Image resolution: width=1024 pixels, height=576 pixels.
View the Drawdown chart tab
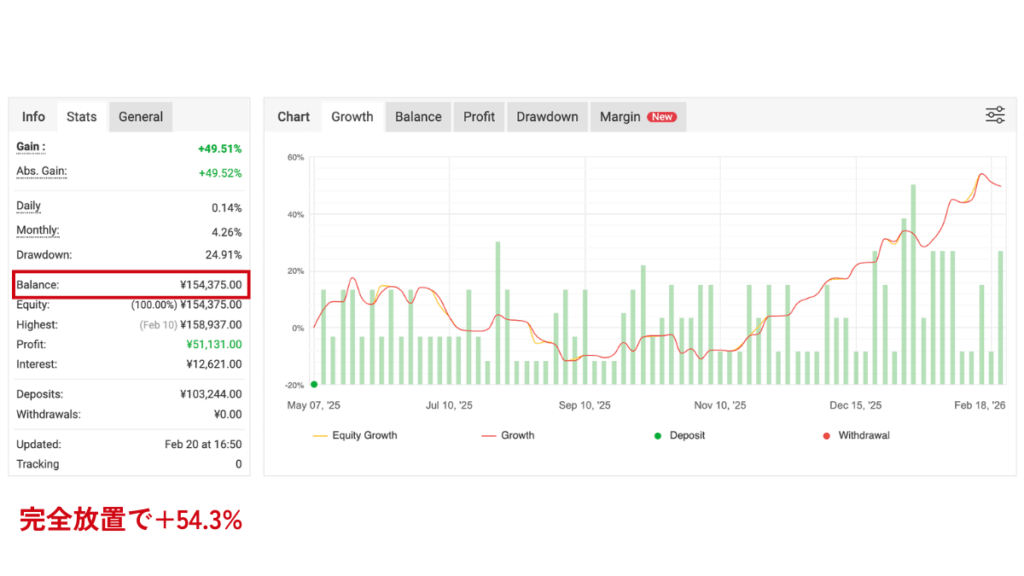click(x=547, y=117)
